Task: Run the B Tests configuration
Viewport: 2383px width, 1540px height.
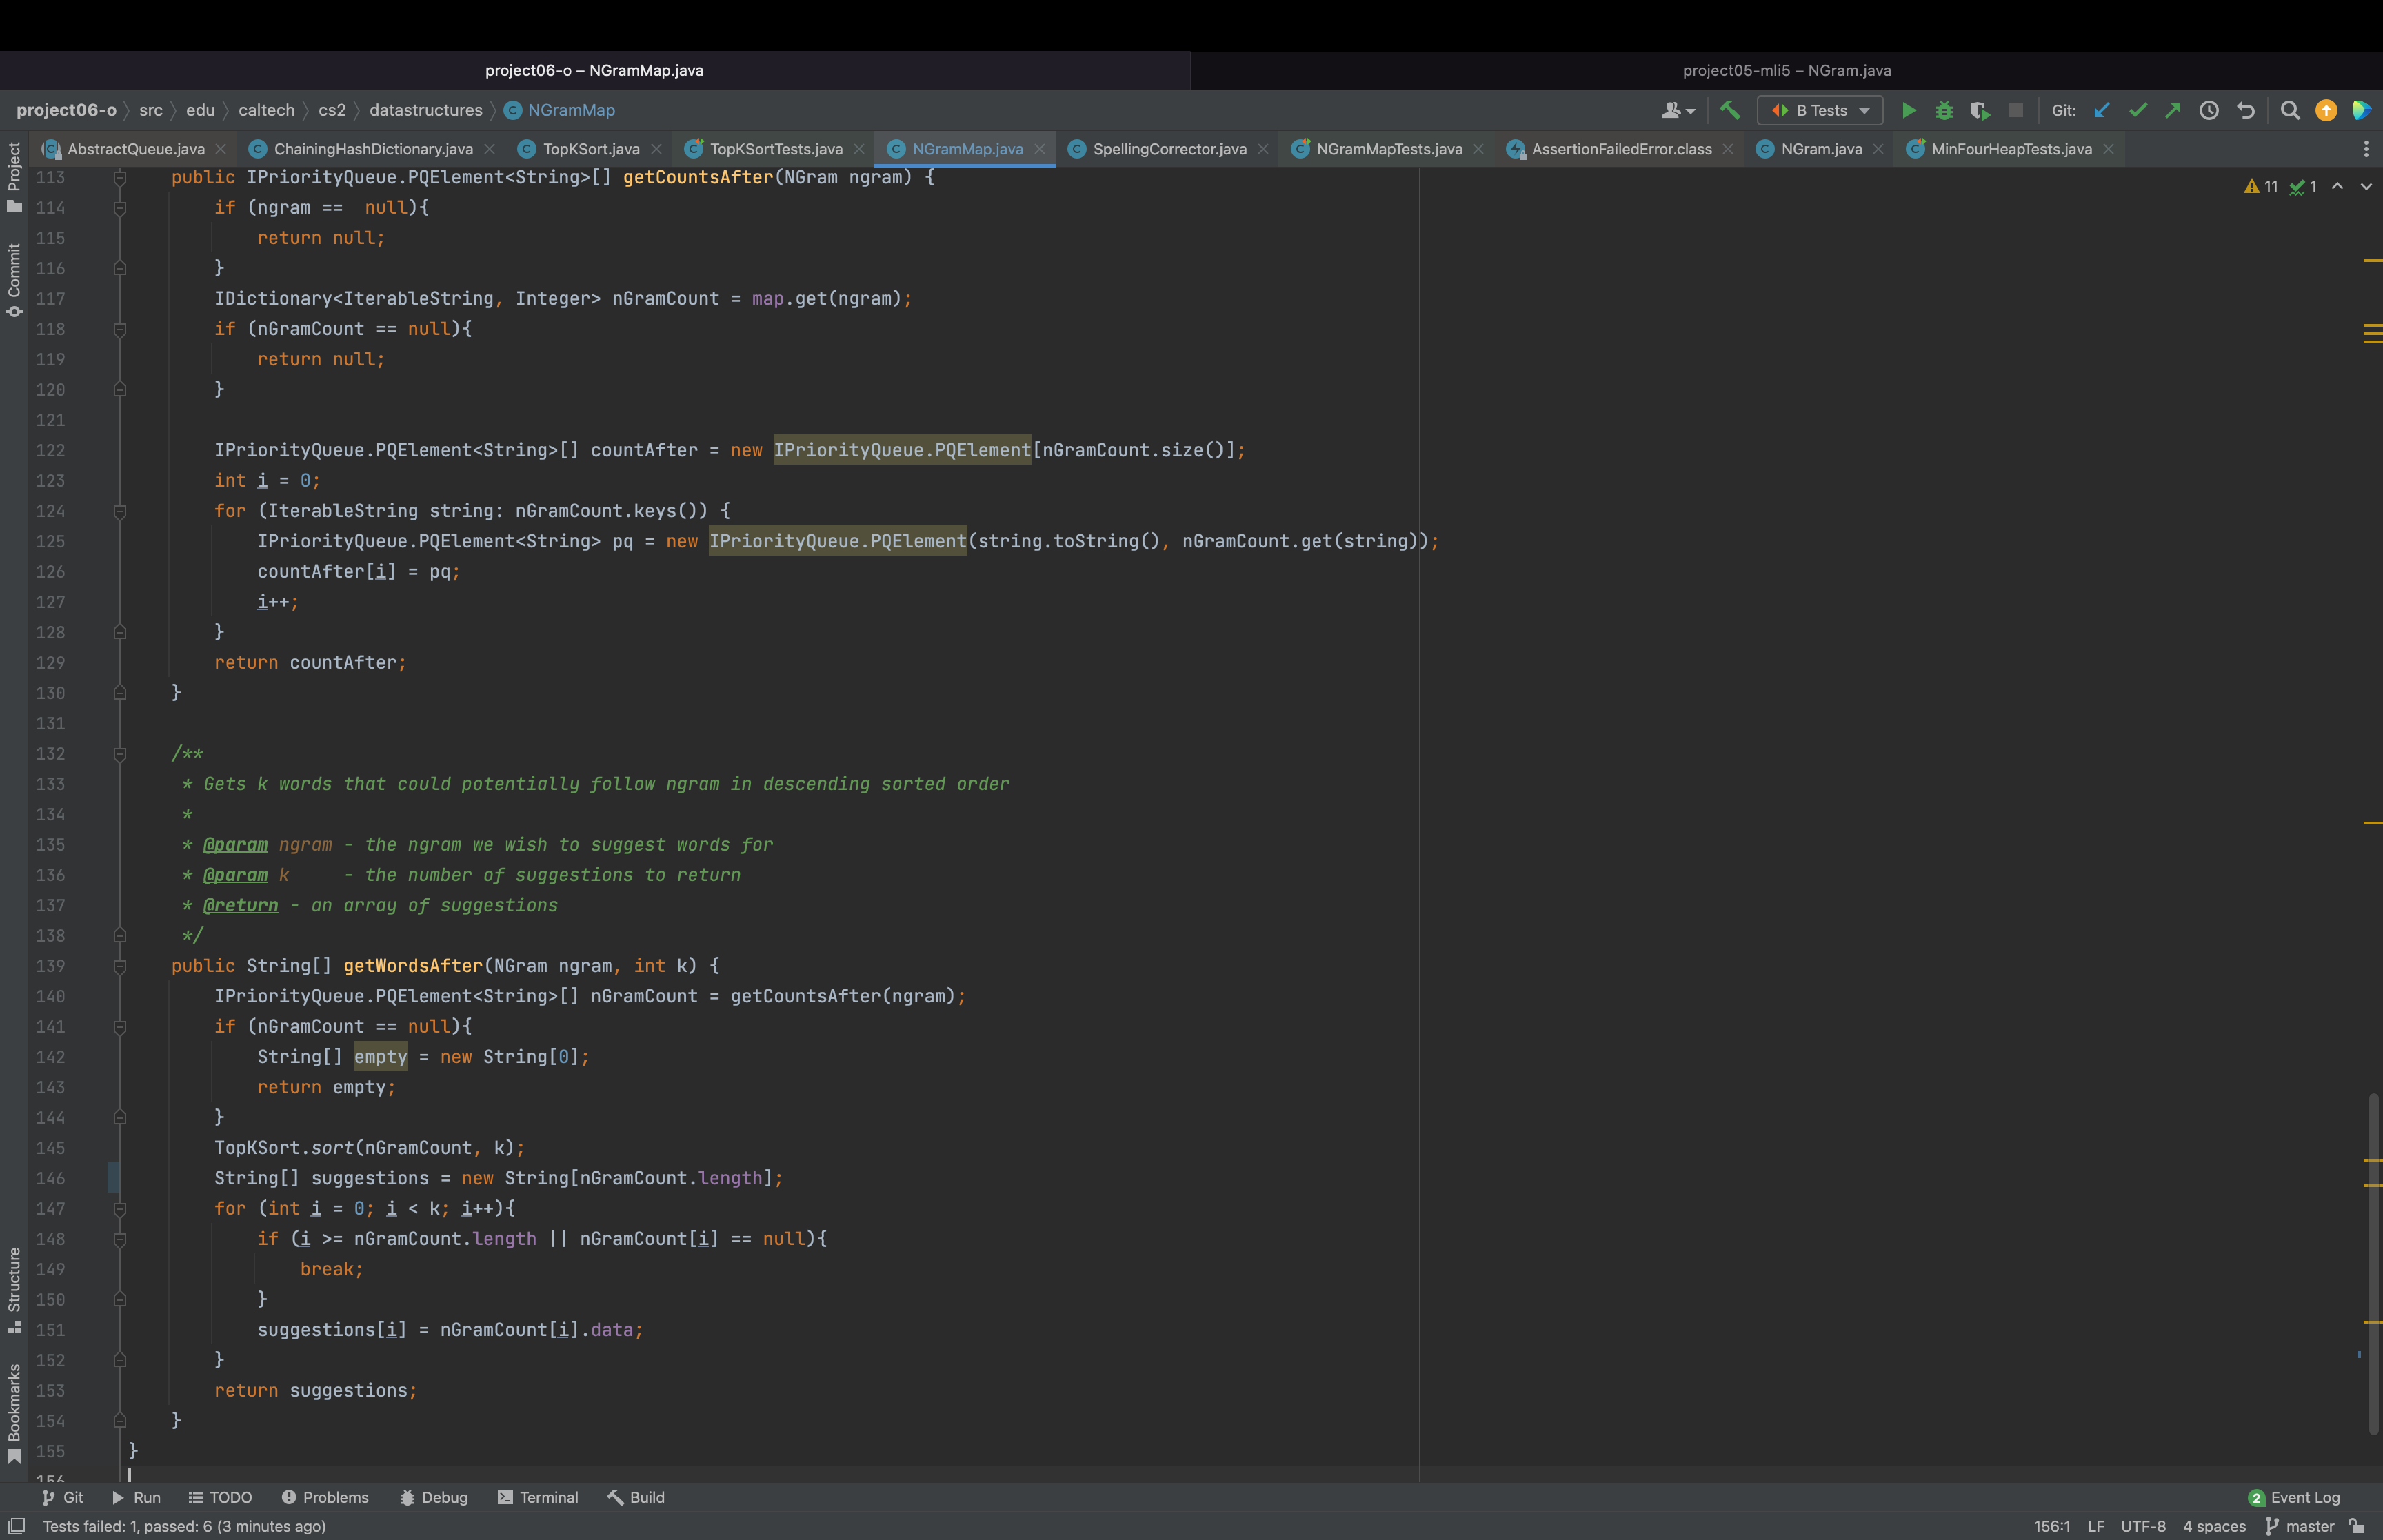Action: click(x=1908, y=110)
